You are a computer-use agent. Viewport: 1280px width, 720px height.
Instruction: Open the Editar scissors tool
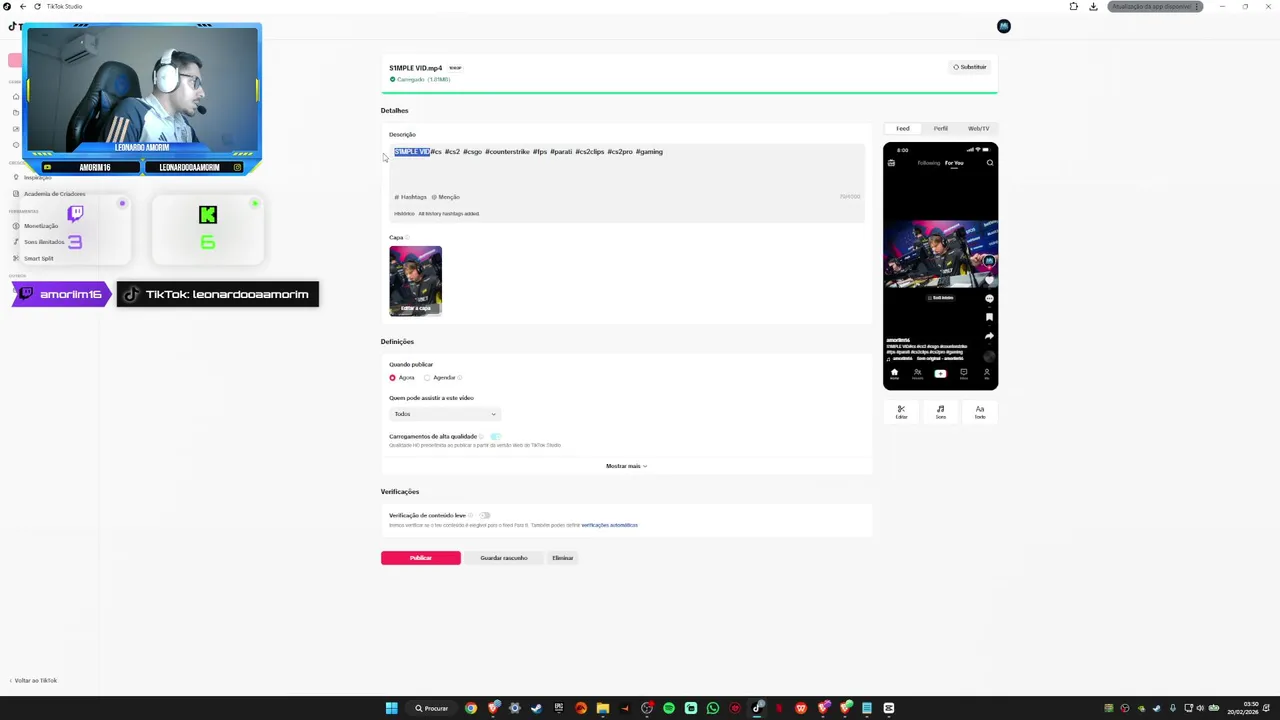pos(901,411)
